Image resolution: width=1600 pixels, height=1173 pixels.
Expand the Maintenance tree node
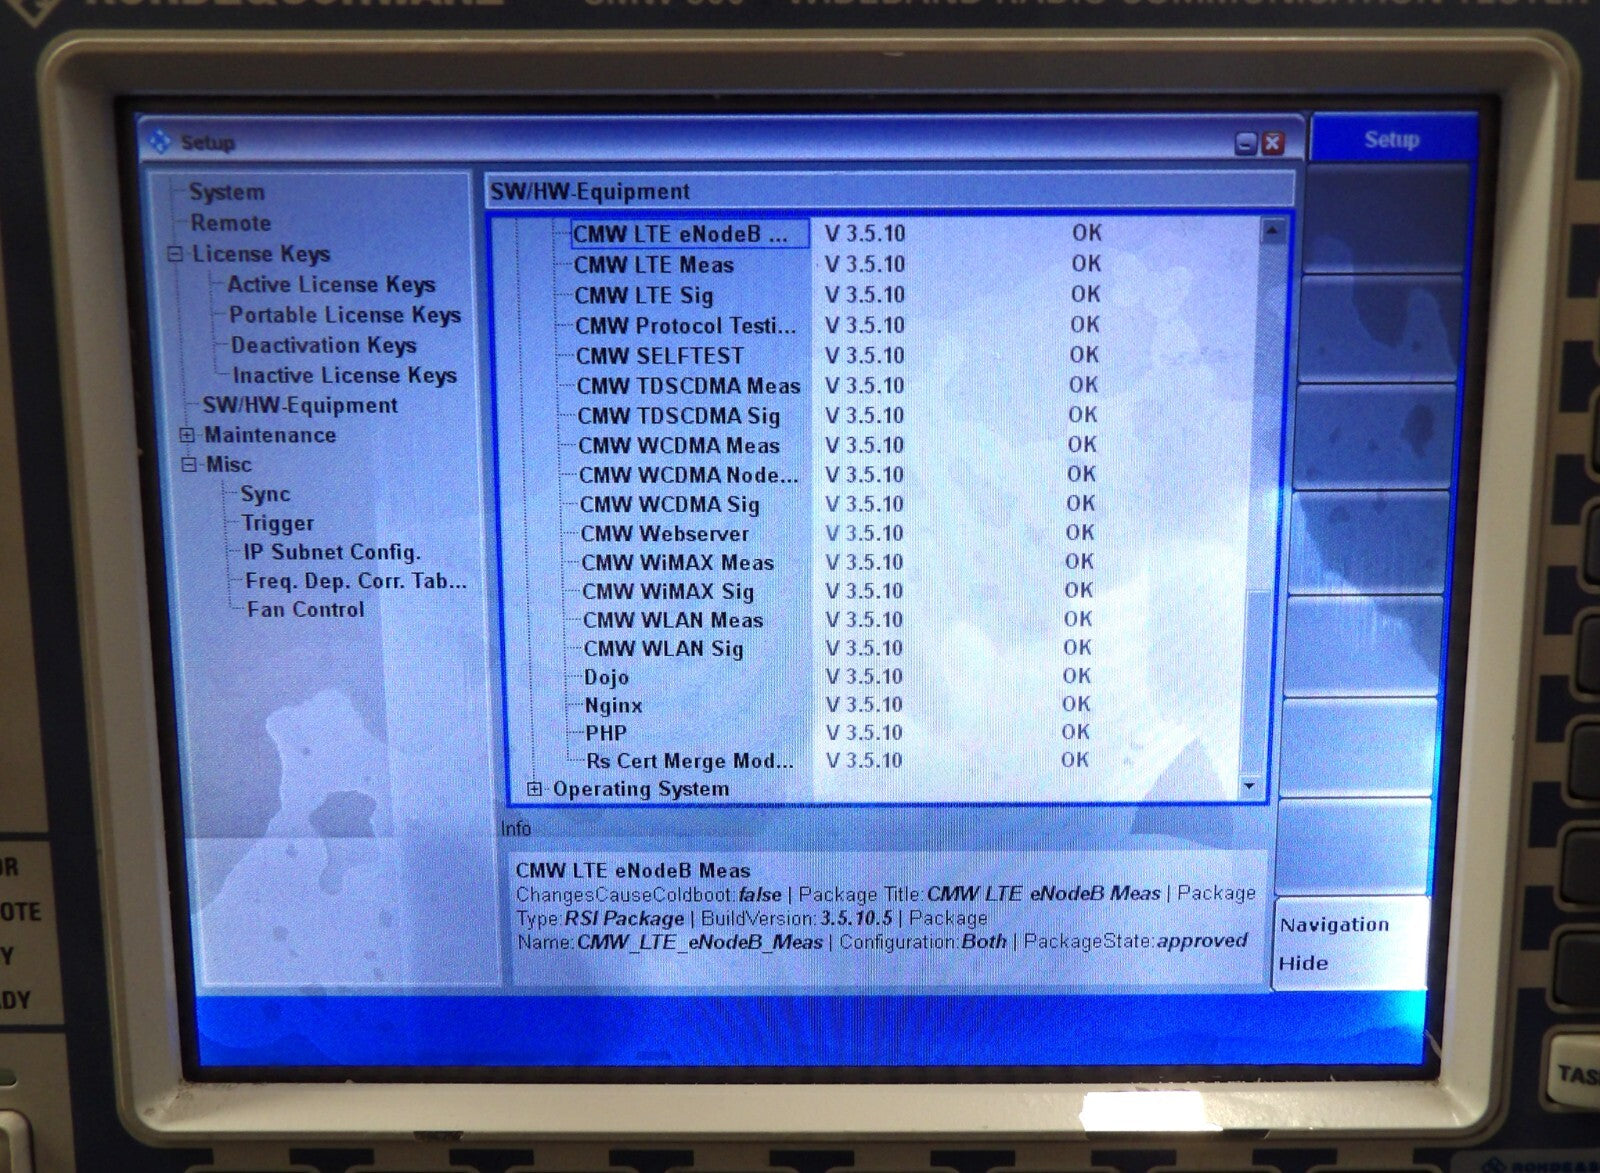(187, 435)
